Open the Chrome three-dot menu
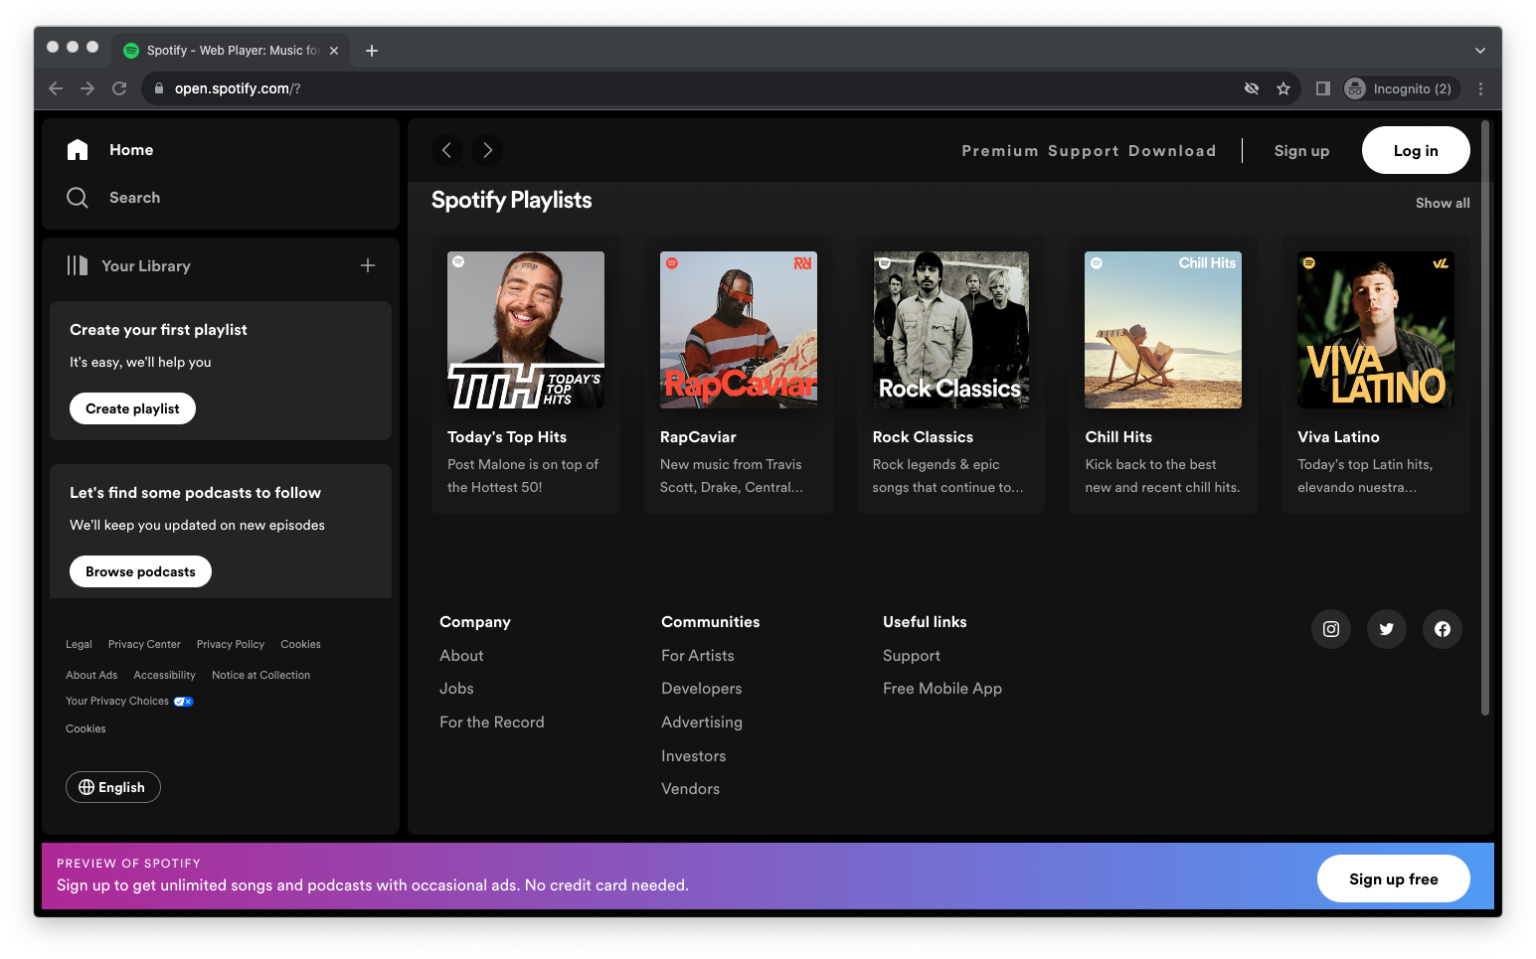Viewport: 1536px width, 959px height. (x=1481, y=89)
